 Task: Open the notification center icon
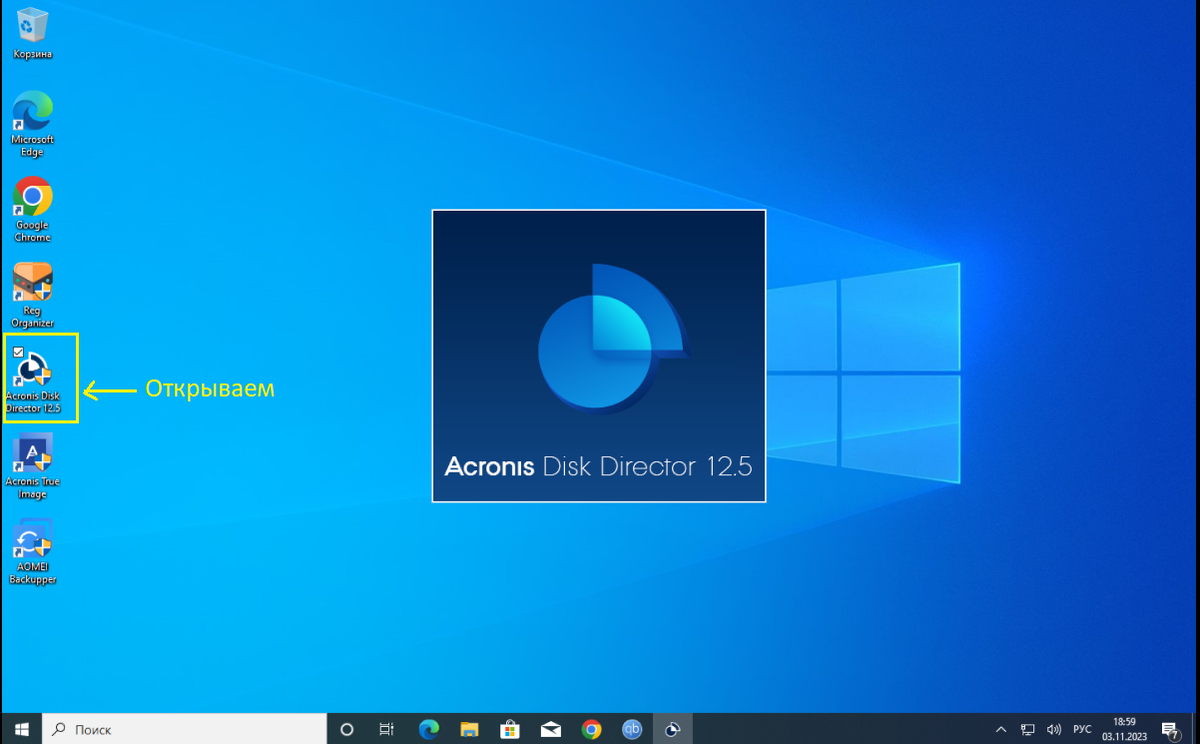(1170, 729)
